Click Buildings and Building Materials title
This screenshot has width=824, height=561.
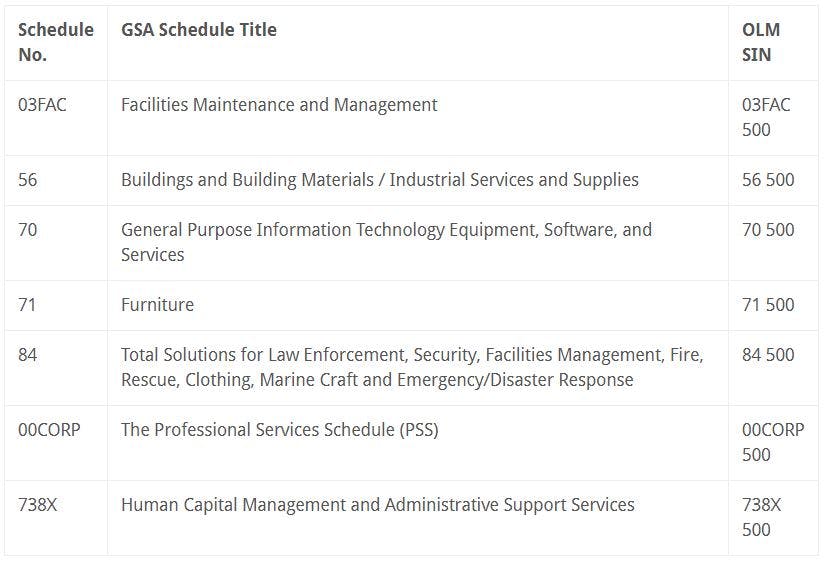[x=380, y=180]
